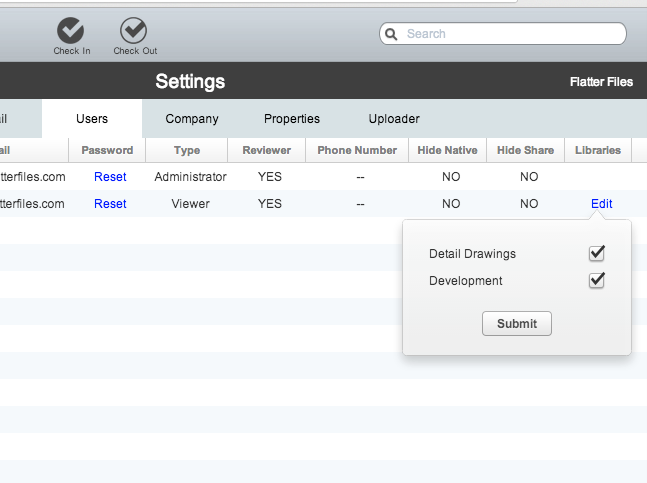
Task: Click the search magnifier icon
Action: pos(391,34)
